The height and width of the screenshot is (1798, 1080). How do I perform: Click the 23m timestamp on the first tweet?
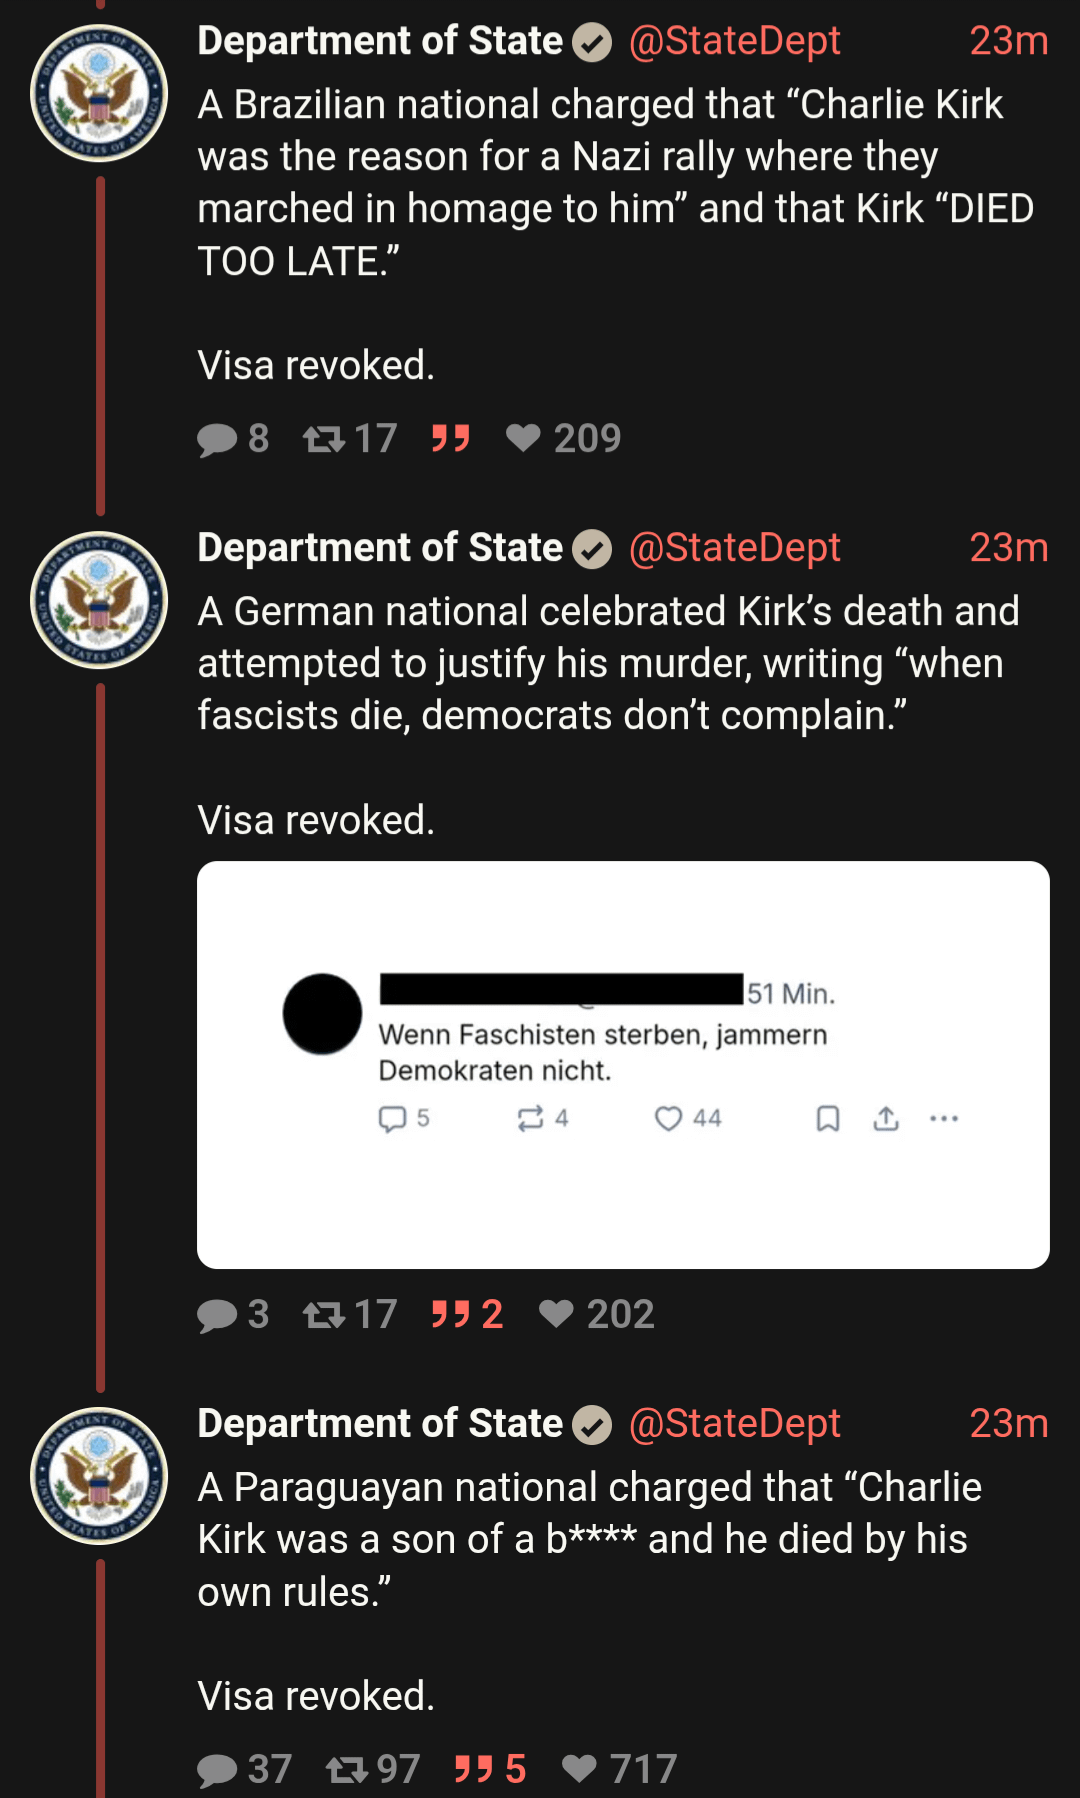[x=1008, y=41]
